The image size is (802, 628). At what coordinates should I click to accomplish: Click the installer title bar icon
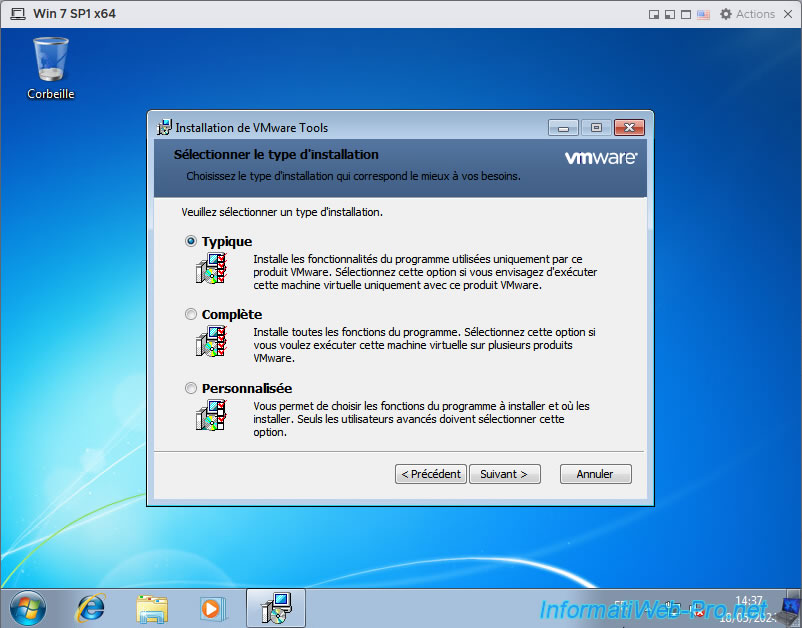point(165,127)
